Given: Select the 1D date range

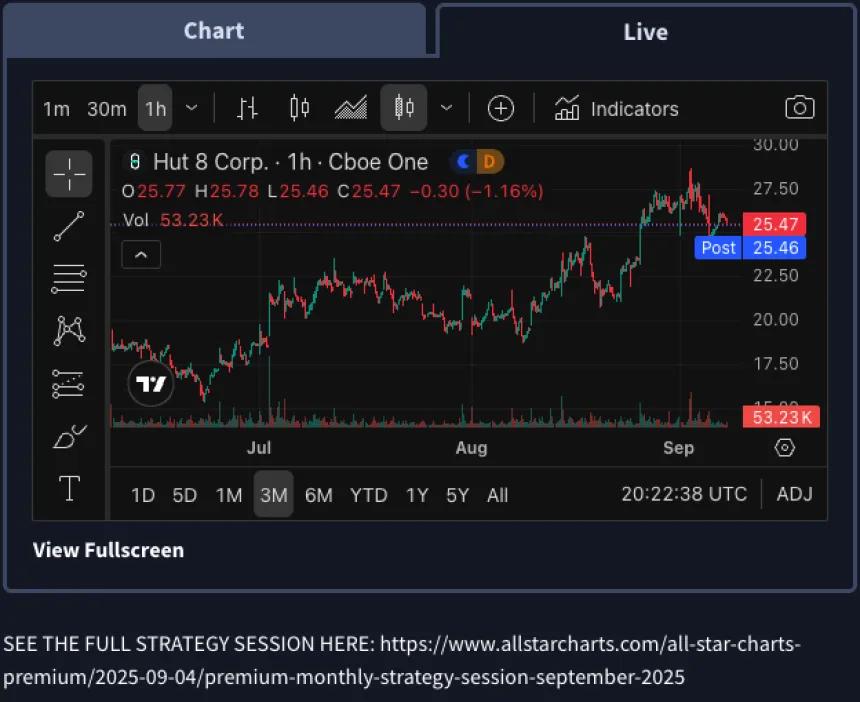Looking at the screenshot, I should tap(143, 495).
